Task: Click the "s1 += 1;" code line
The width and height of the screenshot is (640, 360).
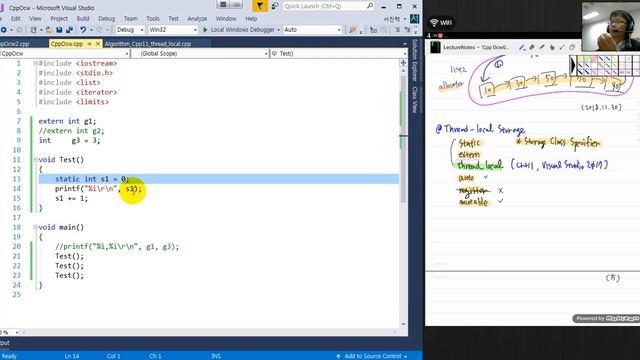Action: click(x=71, y=198)
